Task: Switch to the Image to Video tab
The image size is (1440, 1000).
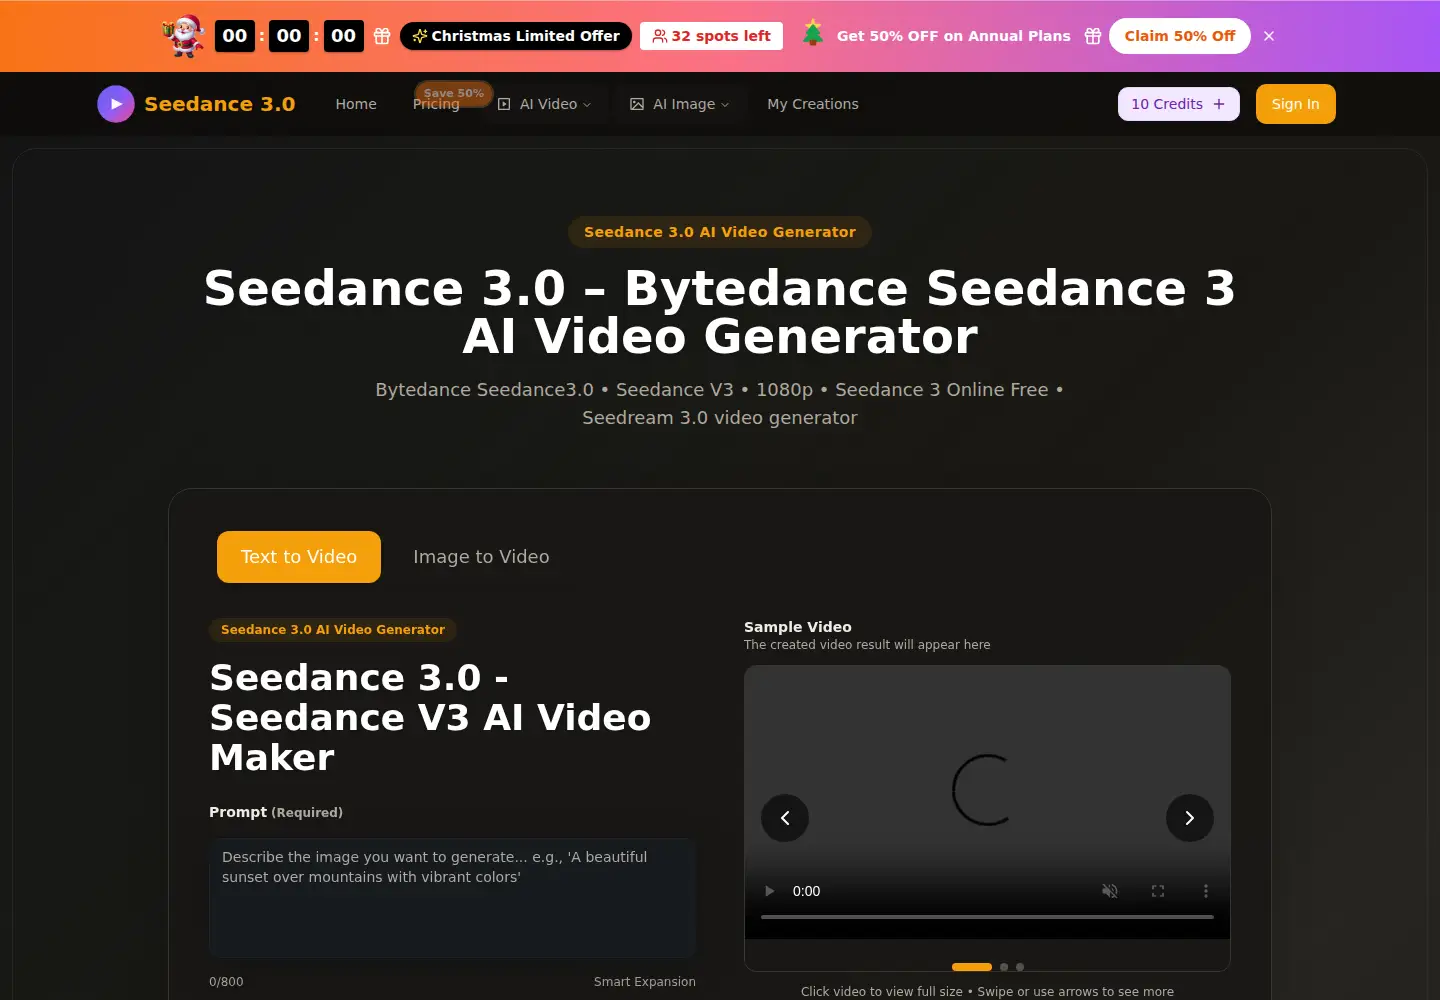Action: click(481, 557)
